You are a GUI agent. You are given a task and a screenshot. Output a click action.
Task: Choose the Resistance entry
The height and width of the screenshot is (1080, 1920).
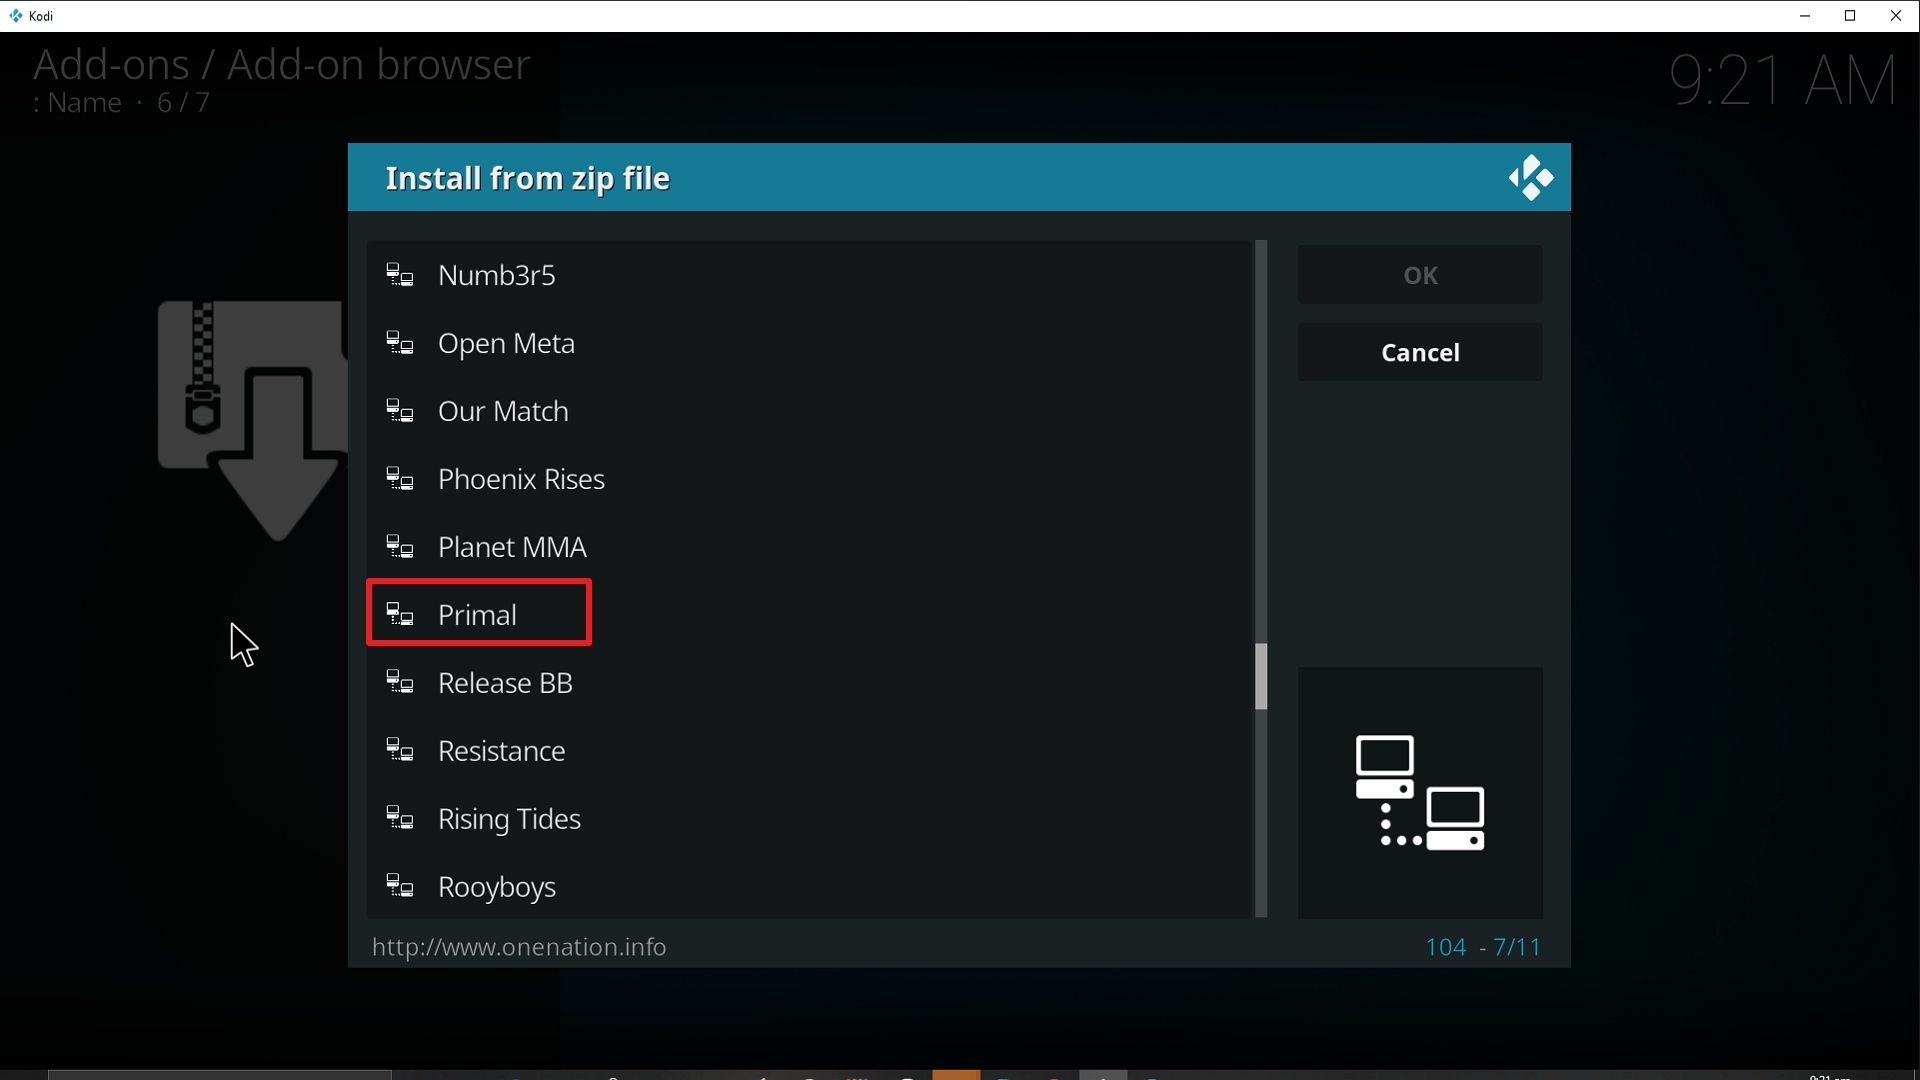pos(810,751)
